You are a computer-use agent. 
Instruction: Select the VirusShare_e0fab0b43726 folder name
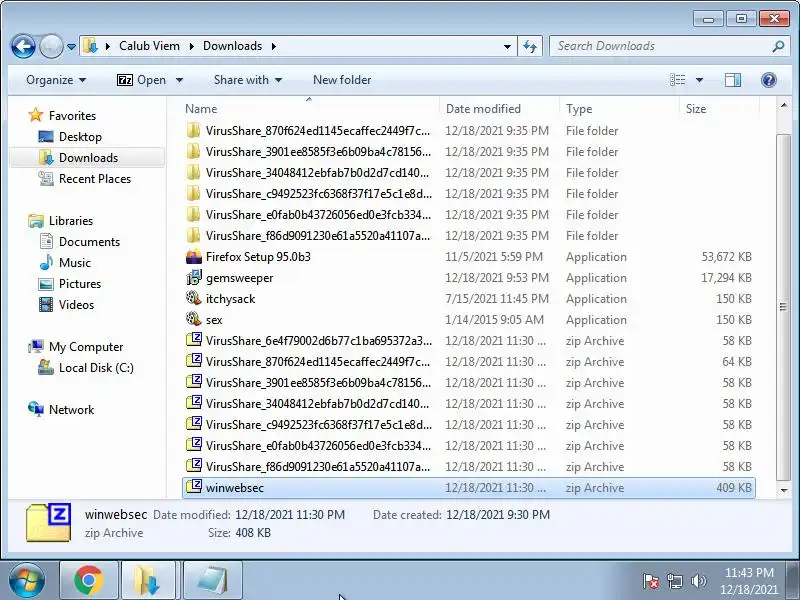[x=318, y=214]
